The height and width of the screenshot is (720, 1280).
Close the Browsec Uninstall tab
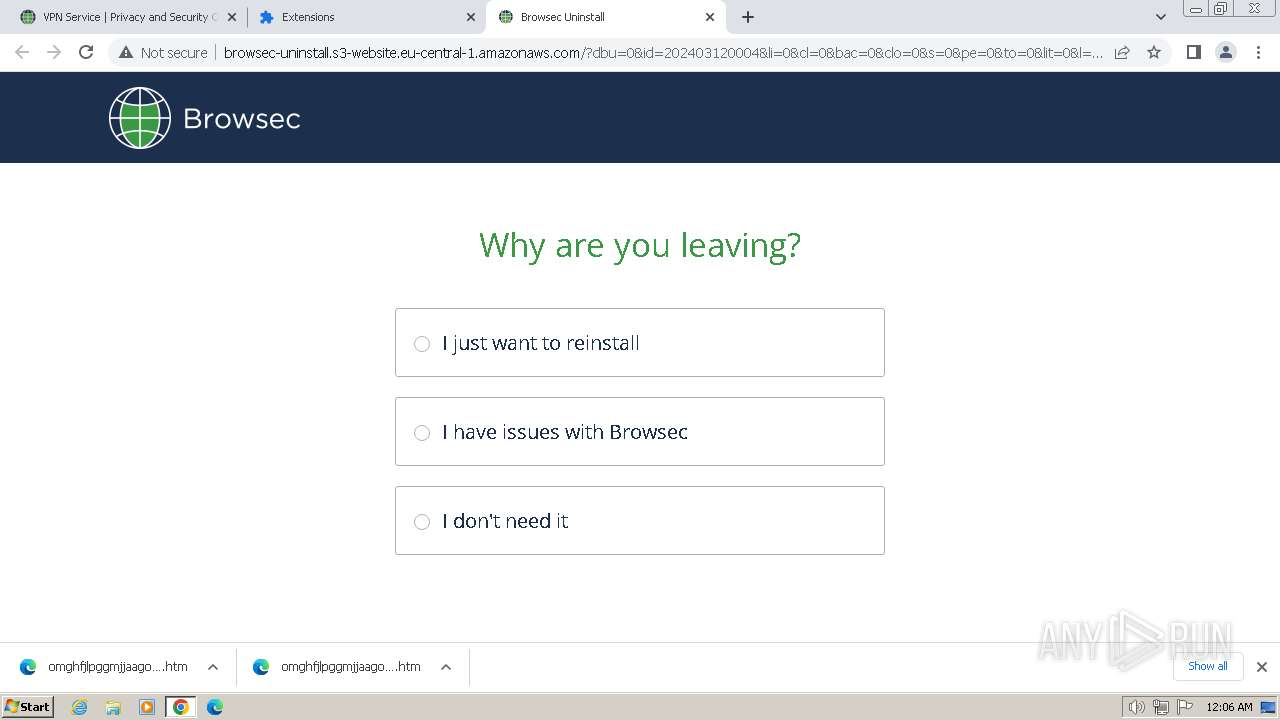[710, 17]
